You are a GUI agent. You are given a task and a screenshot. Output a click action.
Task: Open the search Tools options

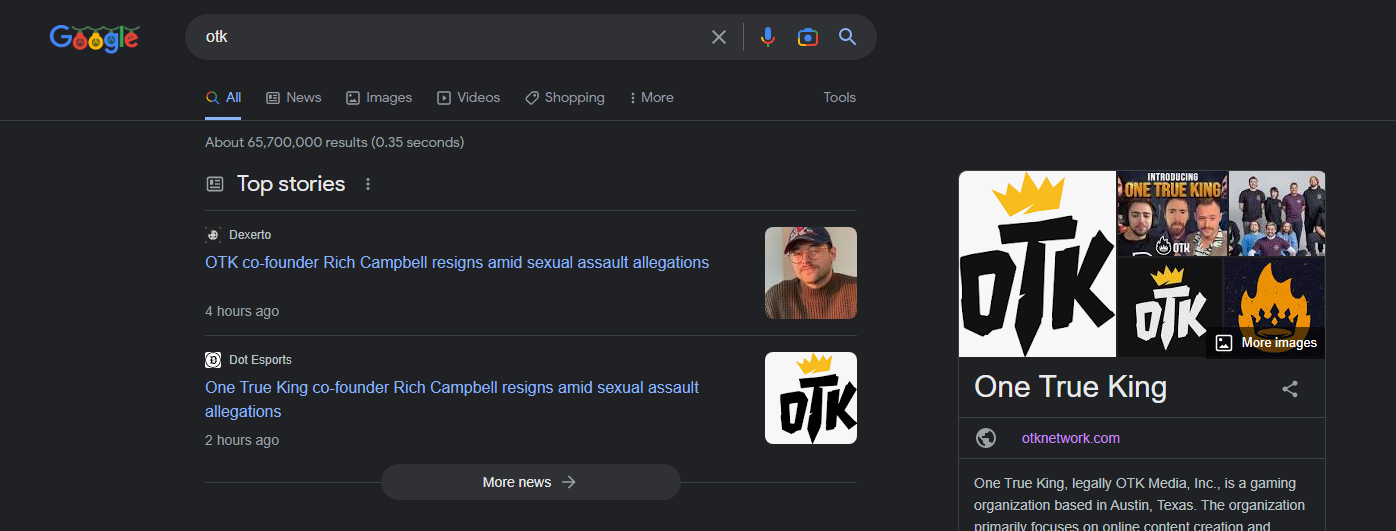(840, 97)
